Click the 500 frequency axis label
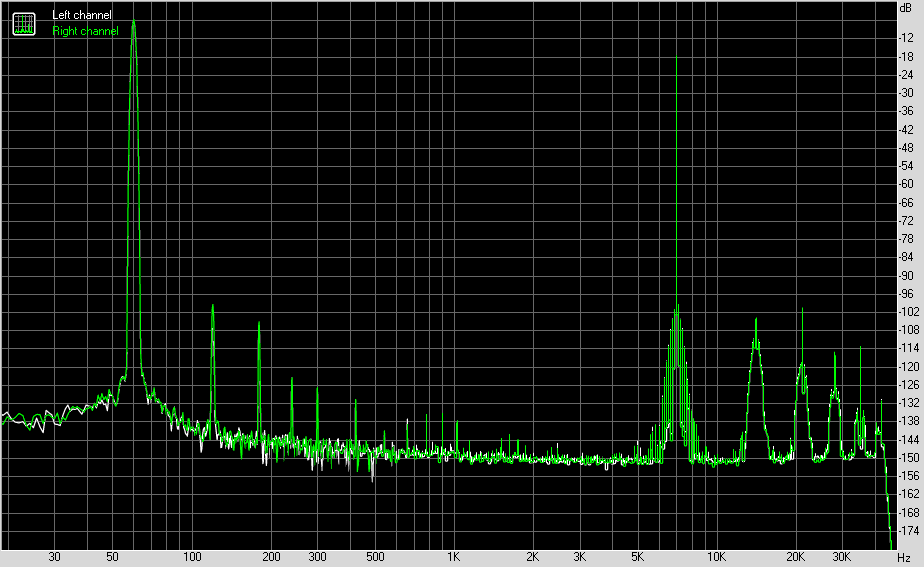 tap(375, 557)
